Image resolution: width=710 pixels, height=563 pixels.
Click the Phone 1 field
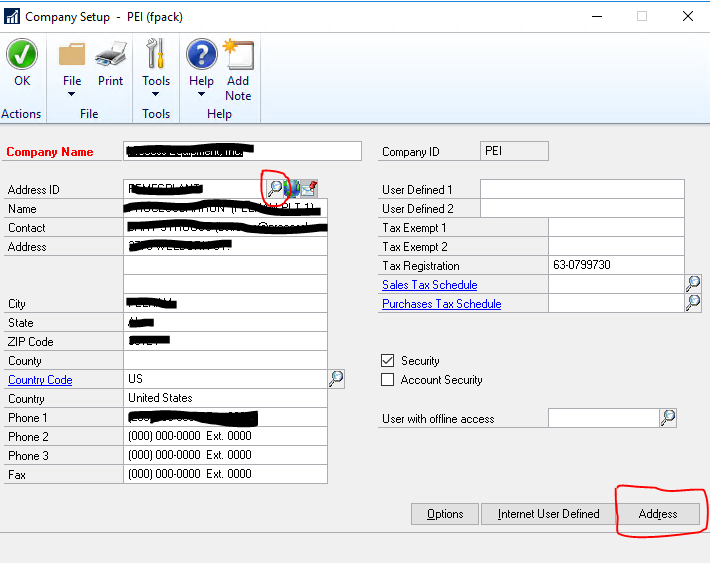point(225,417)
